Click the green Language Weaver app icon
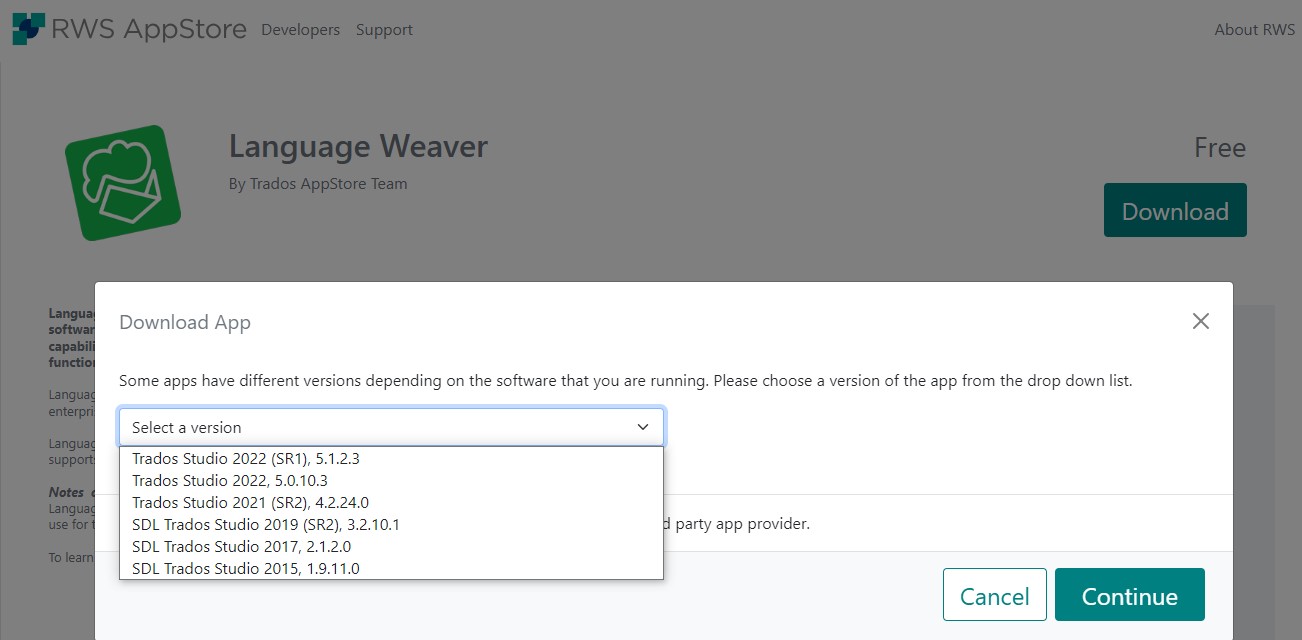This screenshot has height=640, width=1302. pos(123,181)
